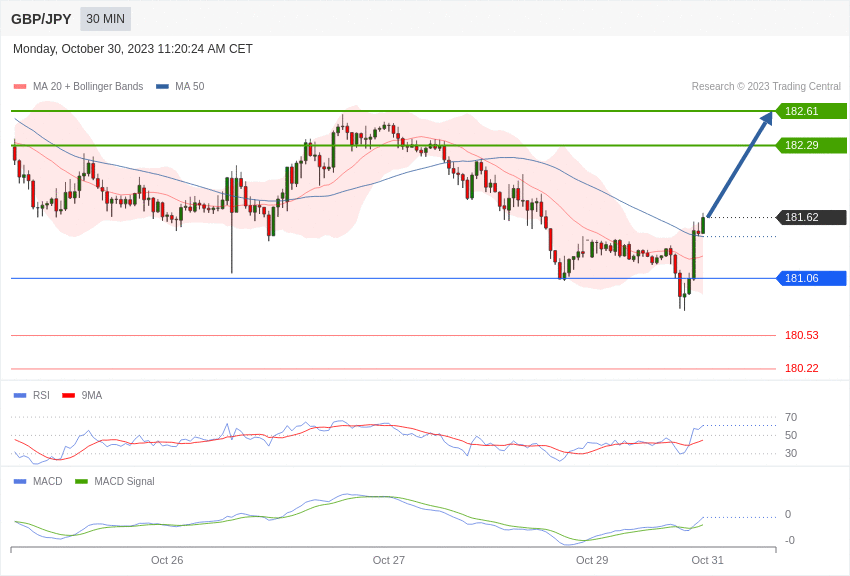Click the MA 50 legend label
The width and height of the screenshot is (850, 576).
tap(190, 87)
